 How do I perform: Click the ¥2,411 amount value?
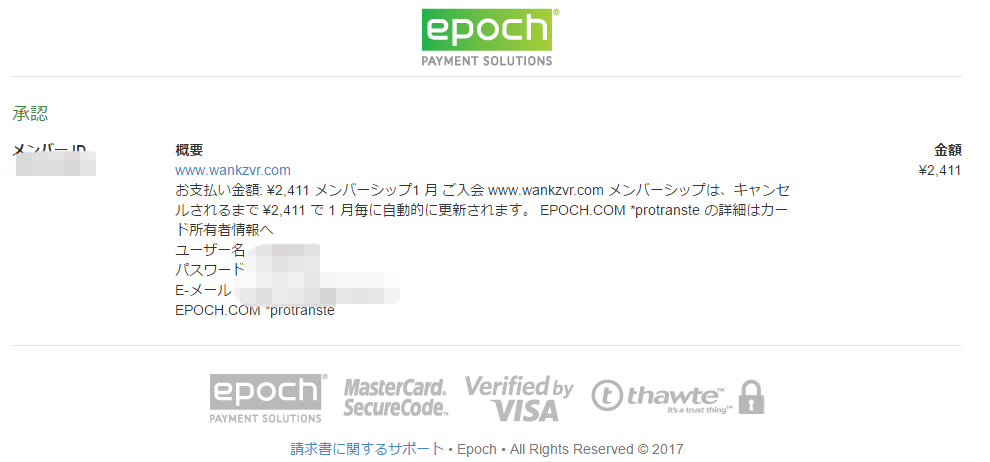[939, 170]
